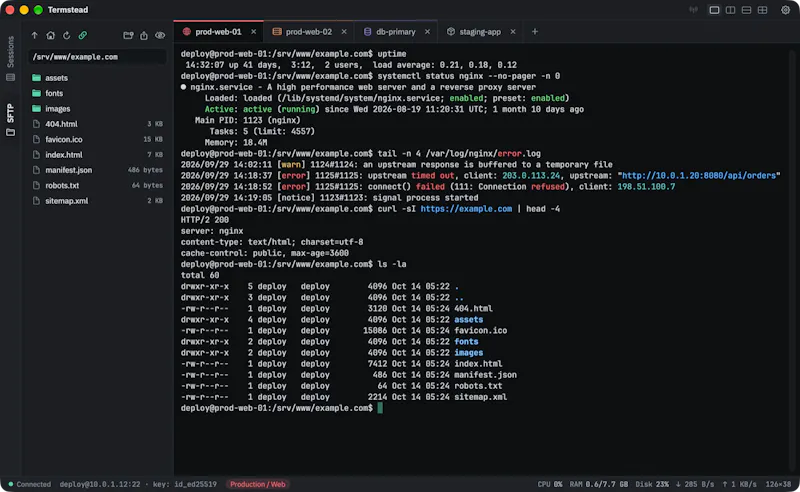Click the db-primary database icon
Viewport: 800px width, 492px height.
(367, 32)
